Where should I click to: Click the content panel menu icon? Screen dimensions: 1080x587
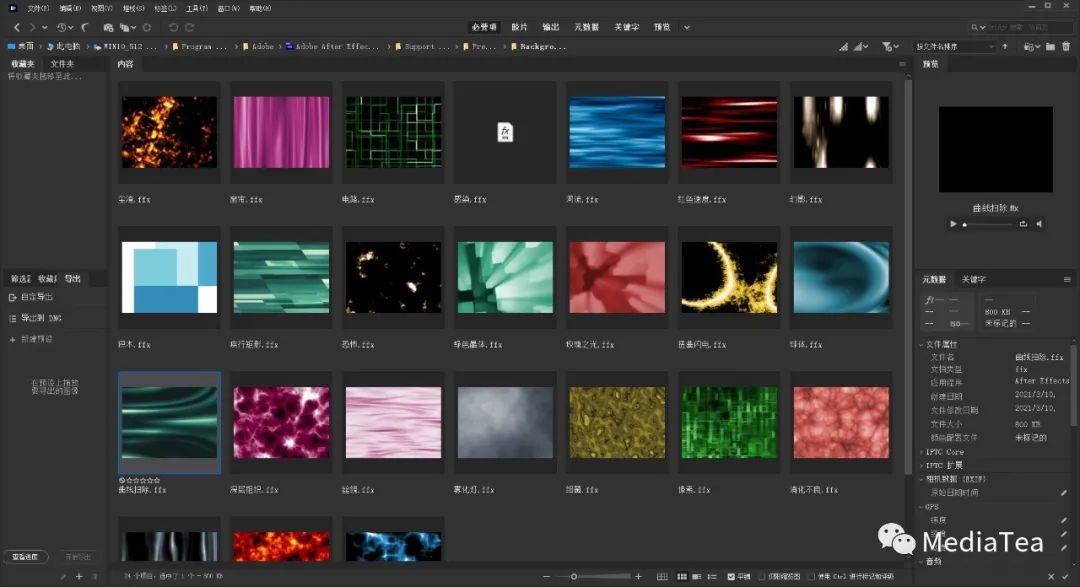point(902,64)
